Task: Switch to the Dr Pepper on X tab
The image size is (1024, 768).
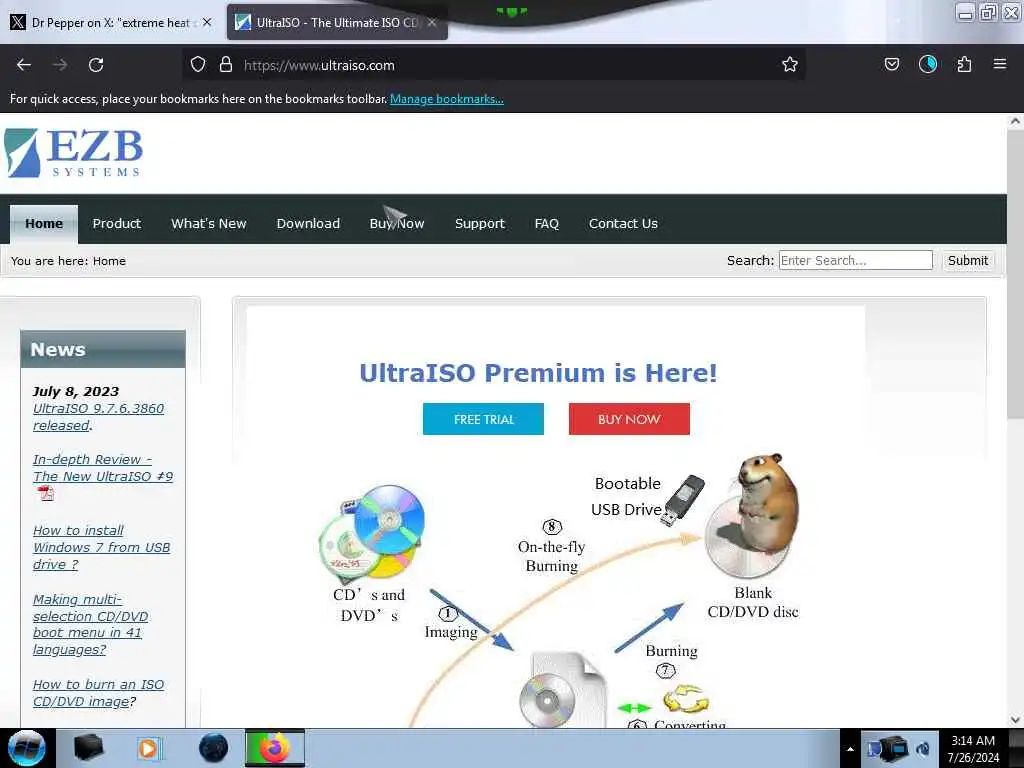Action: pos(110,22)
